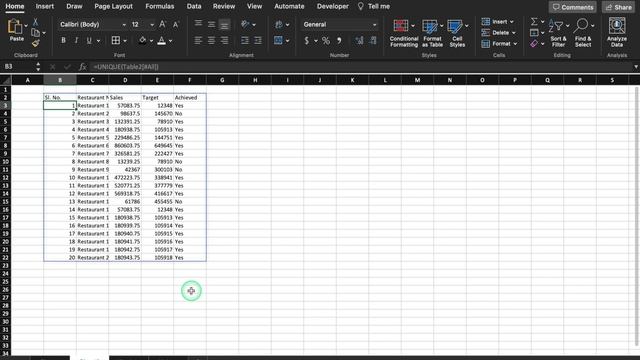
Task: Click the AutoSum sigma icon
Action: pos(534,22)
